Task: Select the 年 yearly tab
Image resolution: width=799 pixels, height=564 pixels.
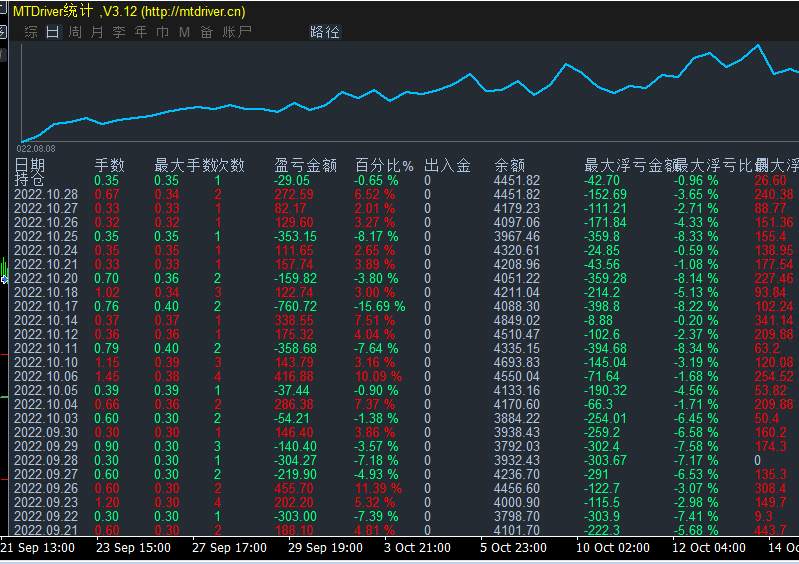Action: pyautogui.click(x=141, y=32)
